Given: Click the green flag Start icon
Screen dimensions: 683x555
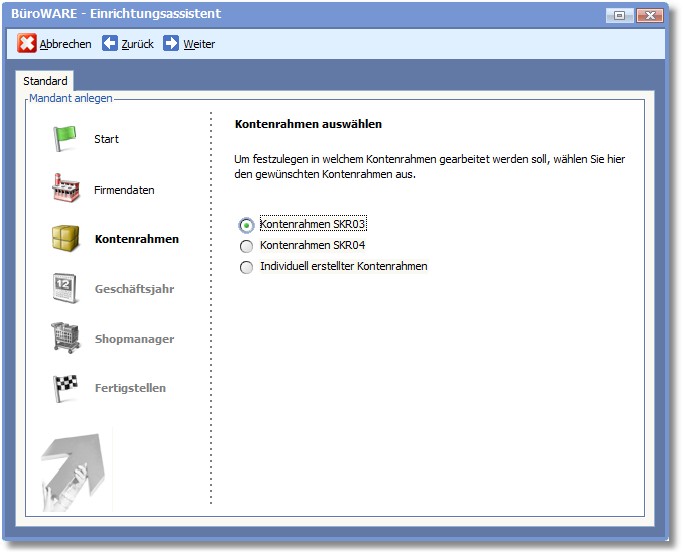Looking at the screenshot, I should click(65, 139).
